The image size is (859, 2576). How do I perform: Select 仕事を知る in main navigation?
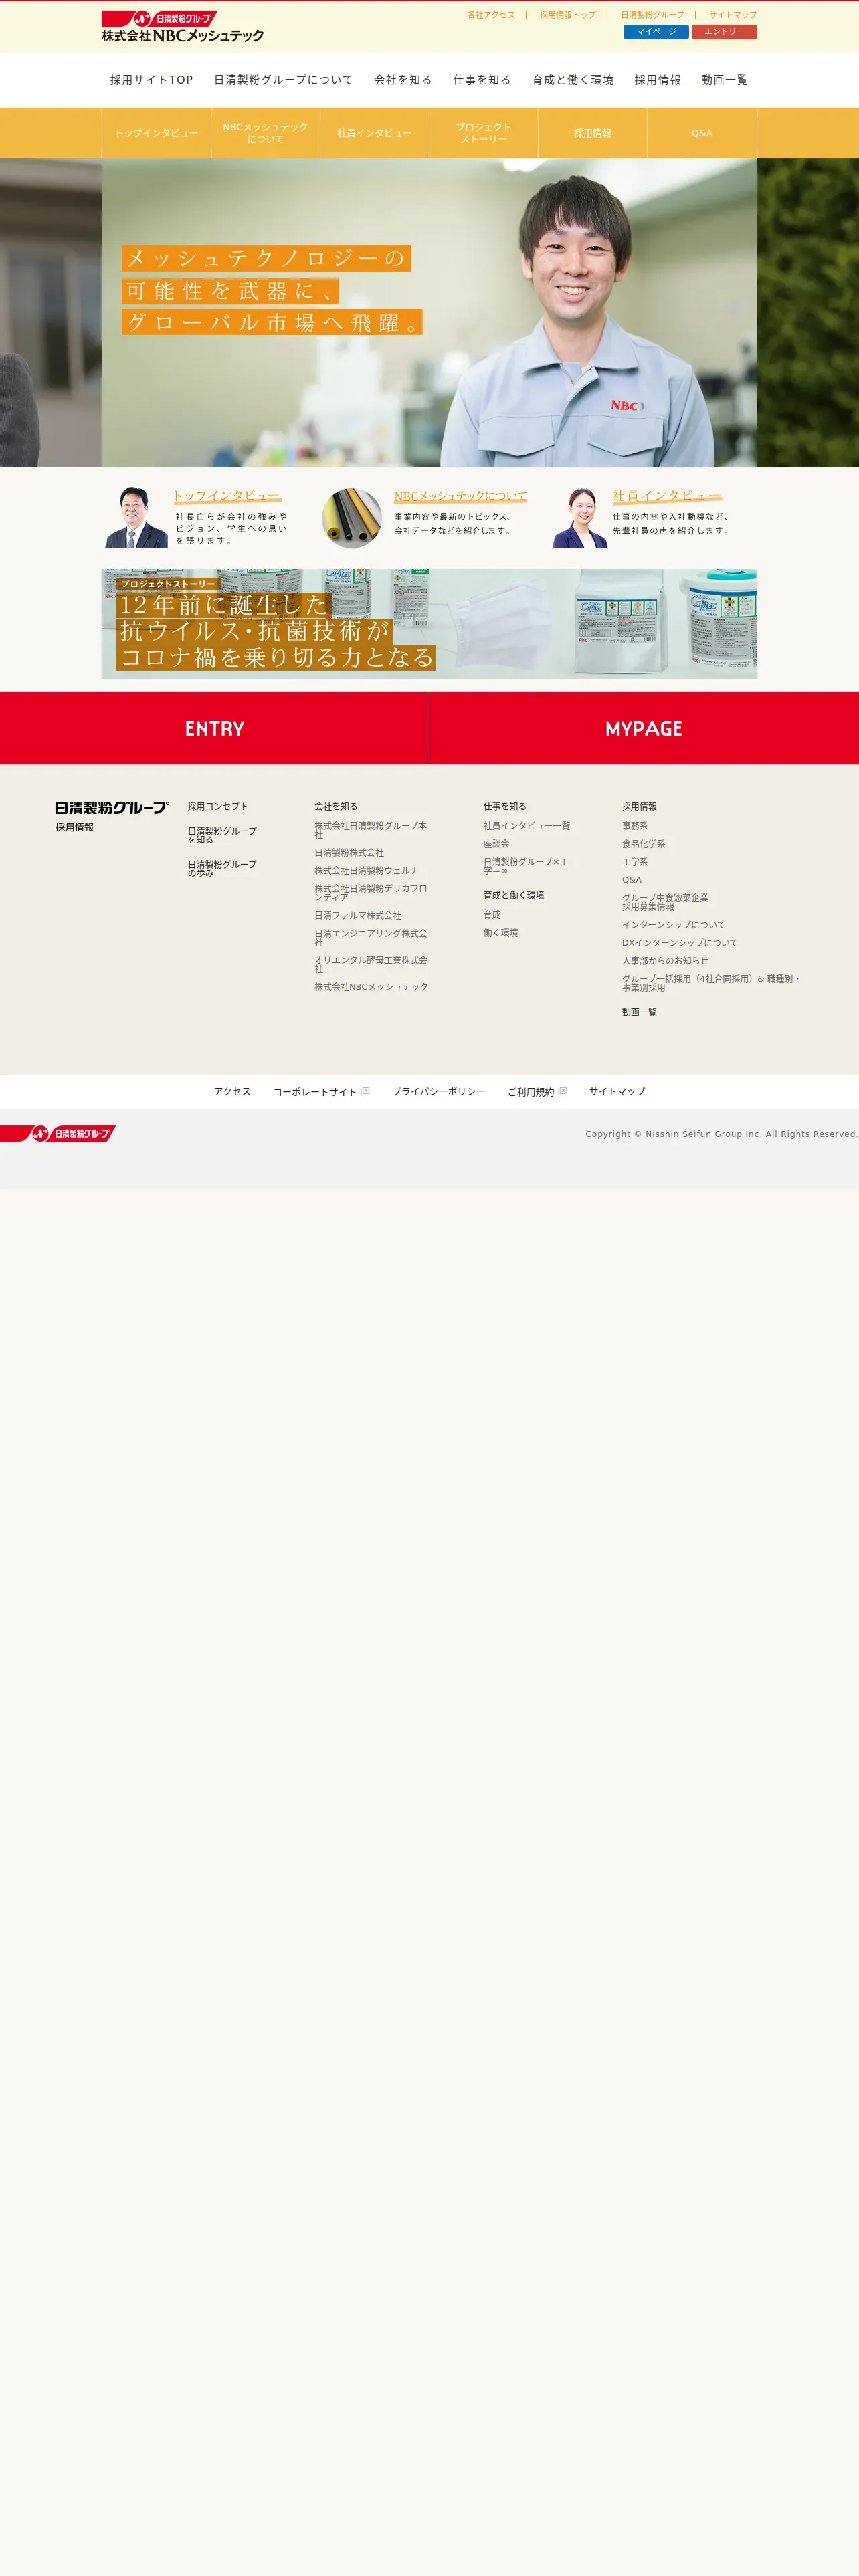pos(482,80)
